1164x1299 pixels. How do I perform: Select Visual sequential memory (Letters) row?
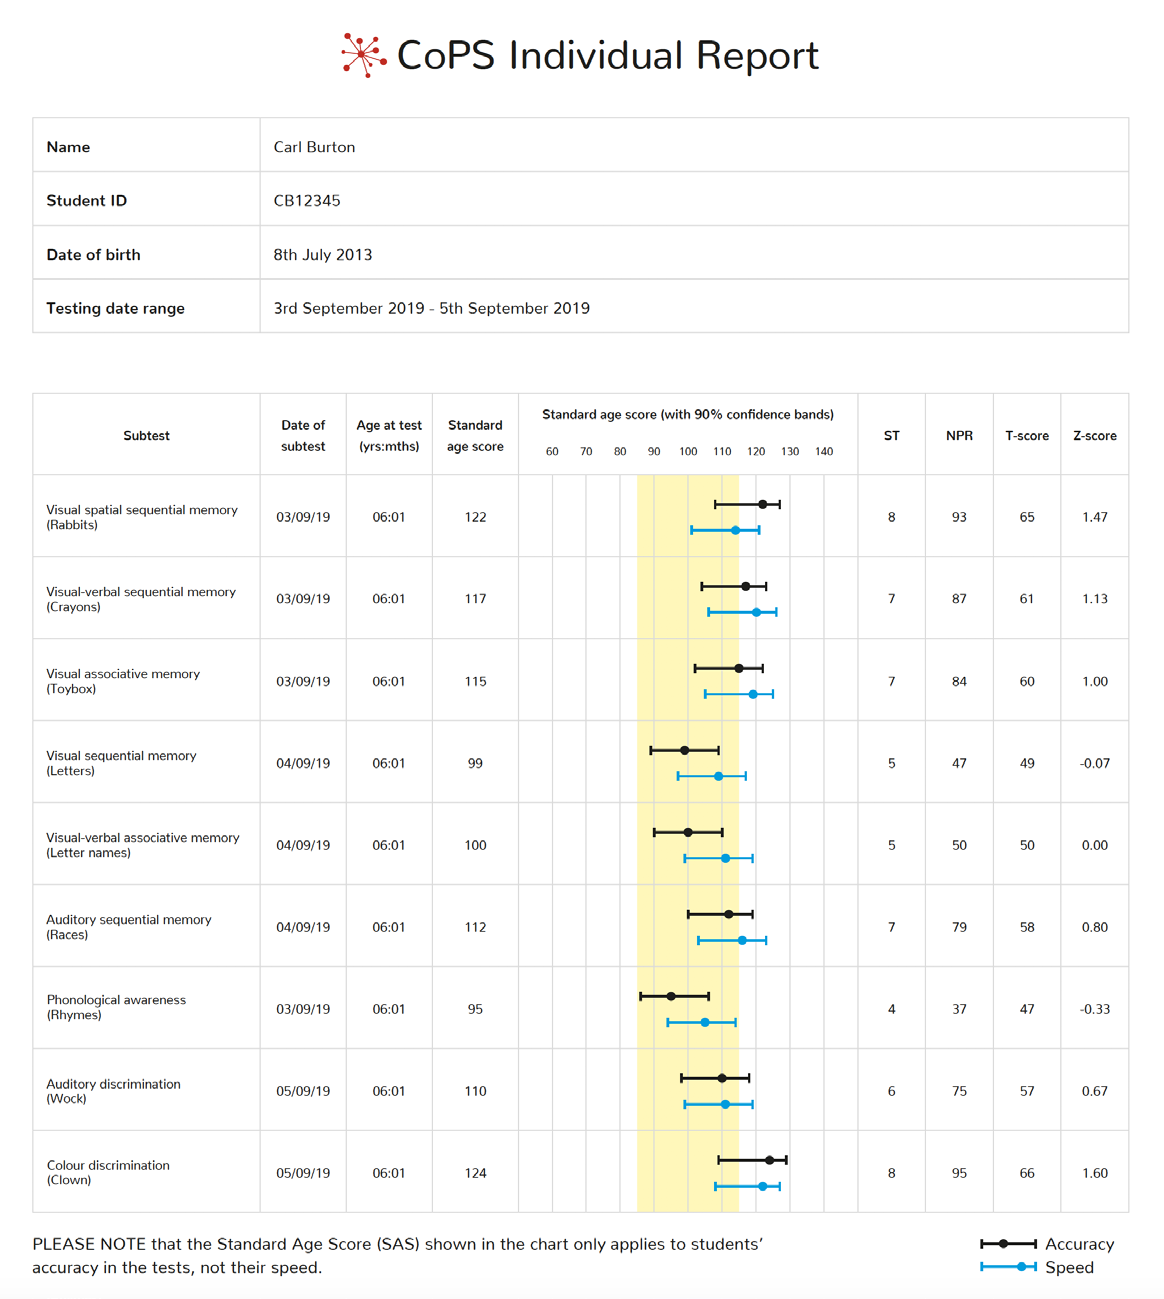pos(581,762)
